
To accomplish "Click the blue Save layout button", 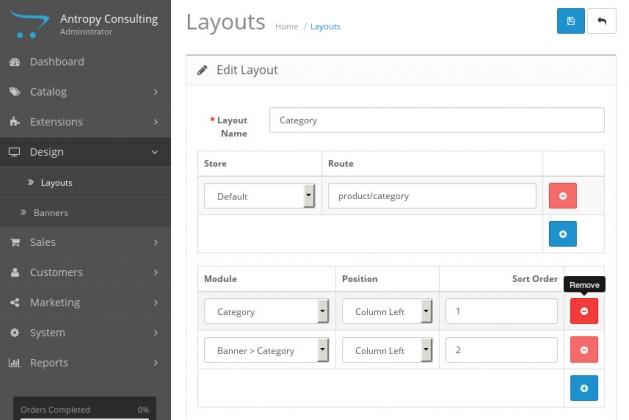I will [570, 21].
